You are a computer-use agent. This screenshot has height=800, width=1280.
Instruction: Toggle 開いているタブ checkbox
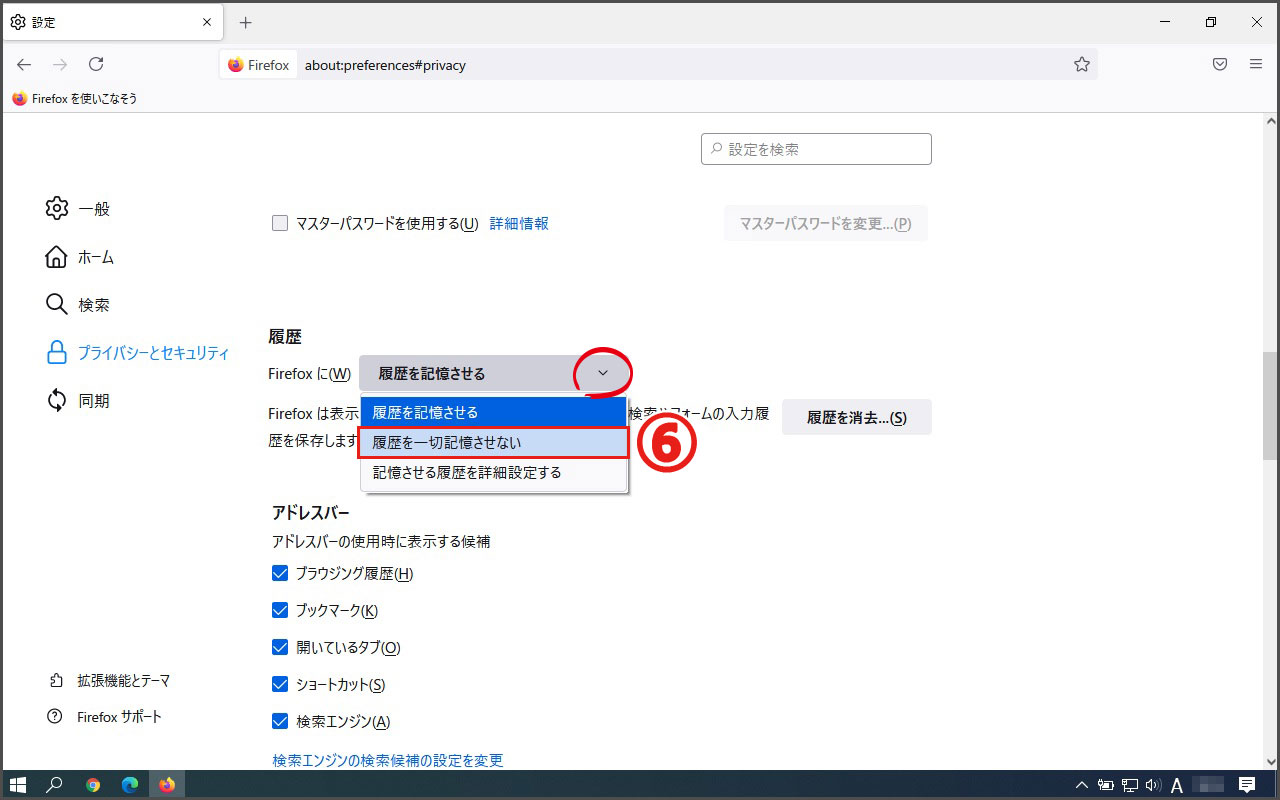point(280,647)
